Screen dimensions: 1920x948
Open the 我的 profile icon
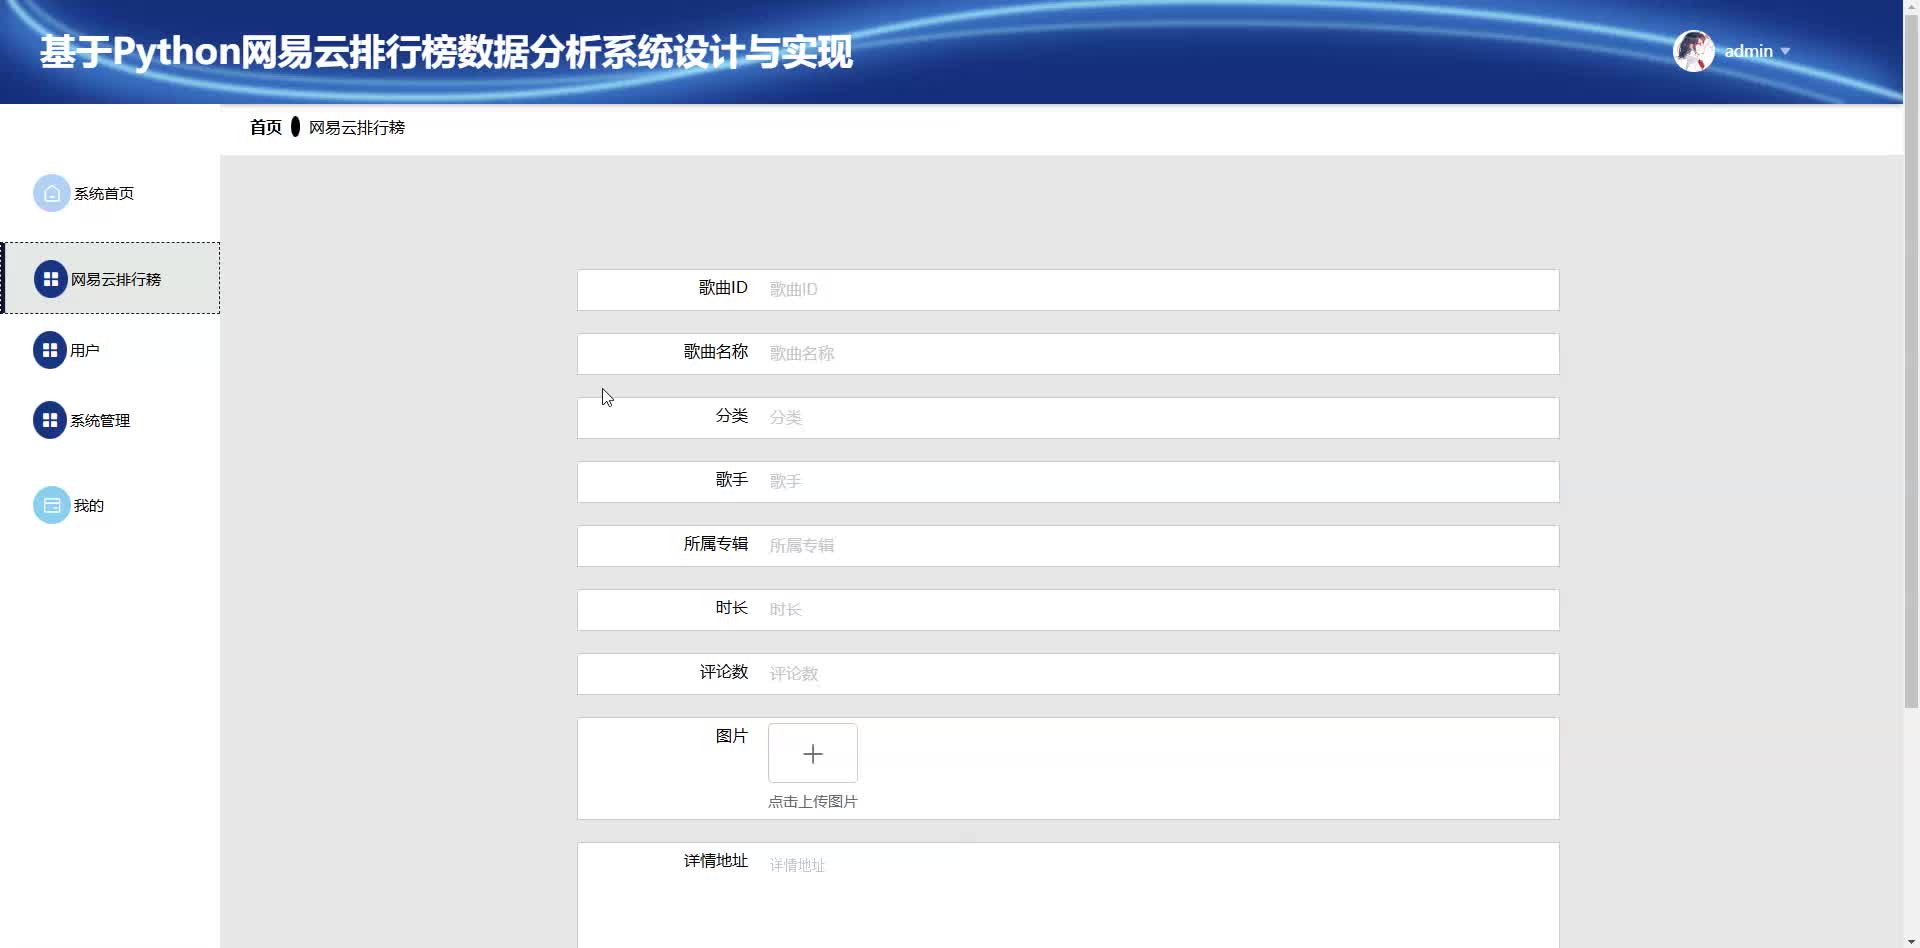[x=51, y=505]
